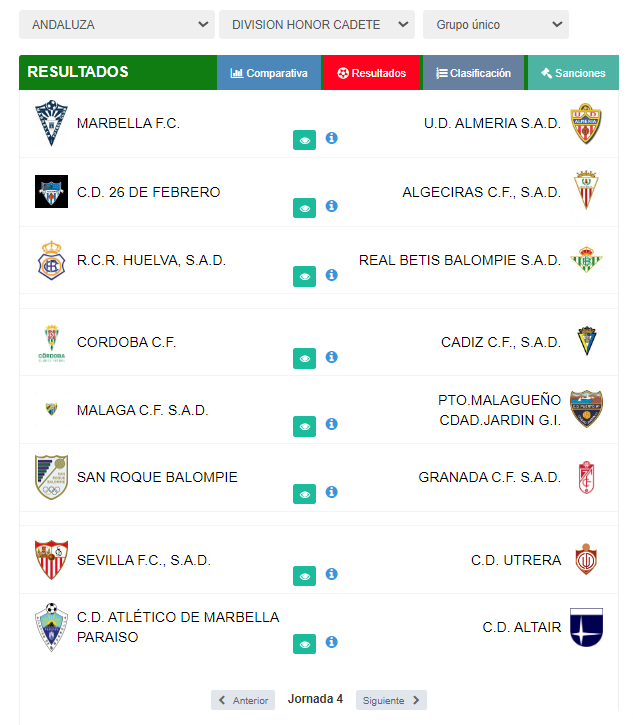The image size is (633, 725).
Task: Click the Real Betis Balompie crest
Action: click(x=586, y=261)
